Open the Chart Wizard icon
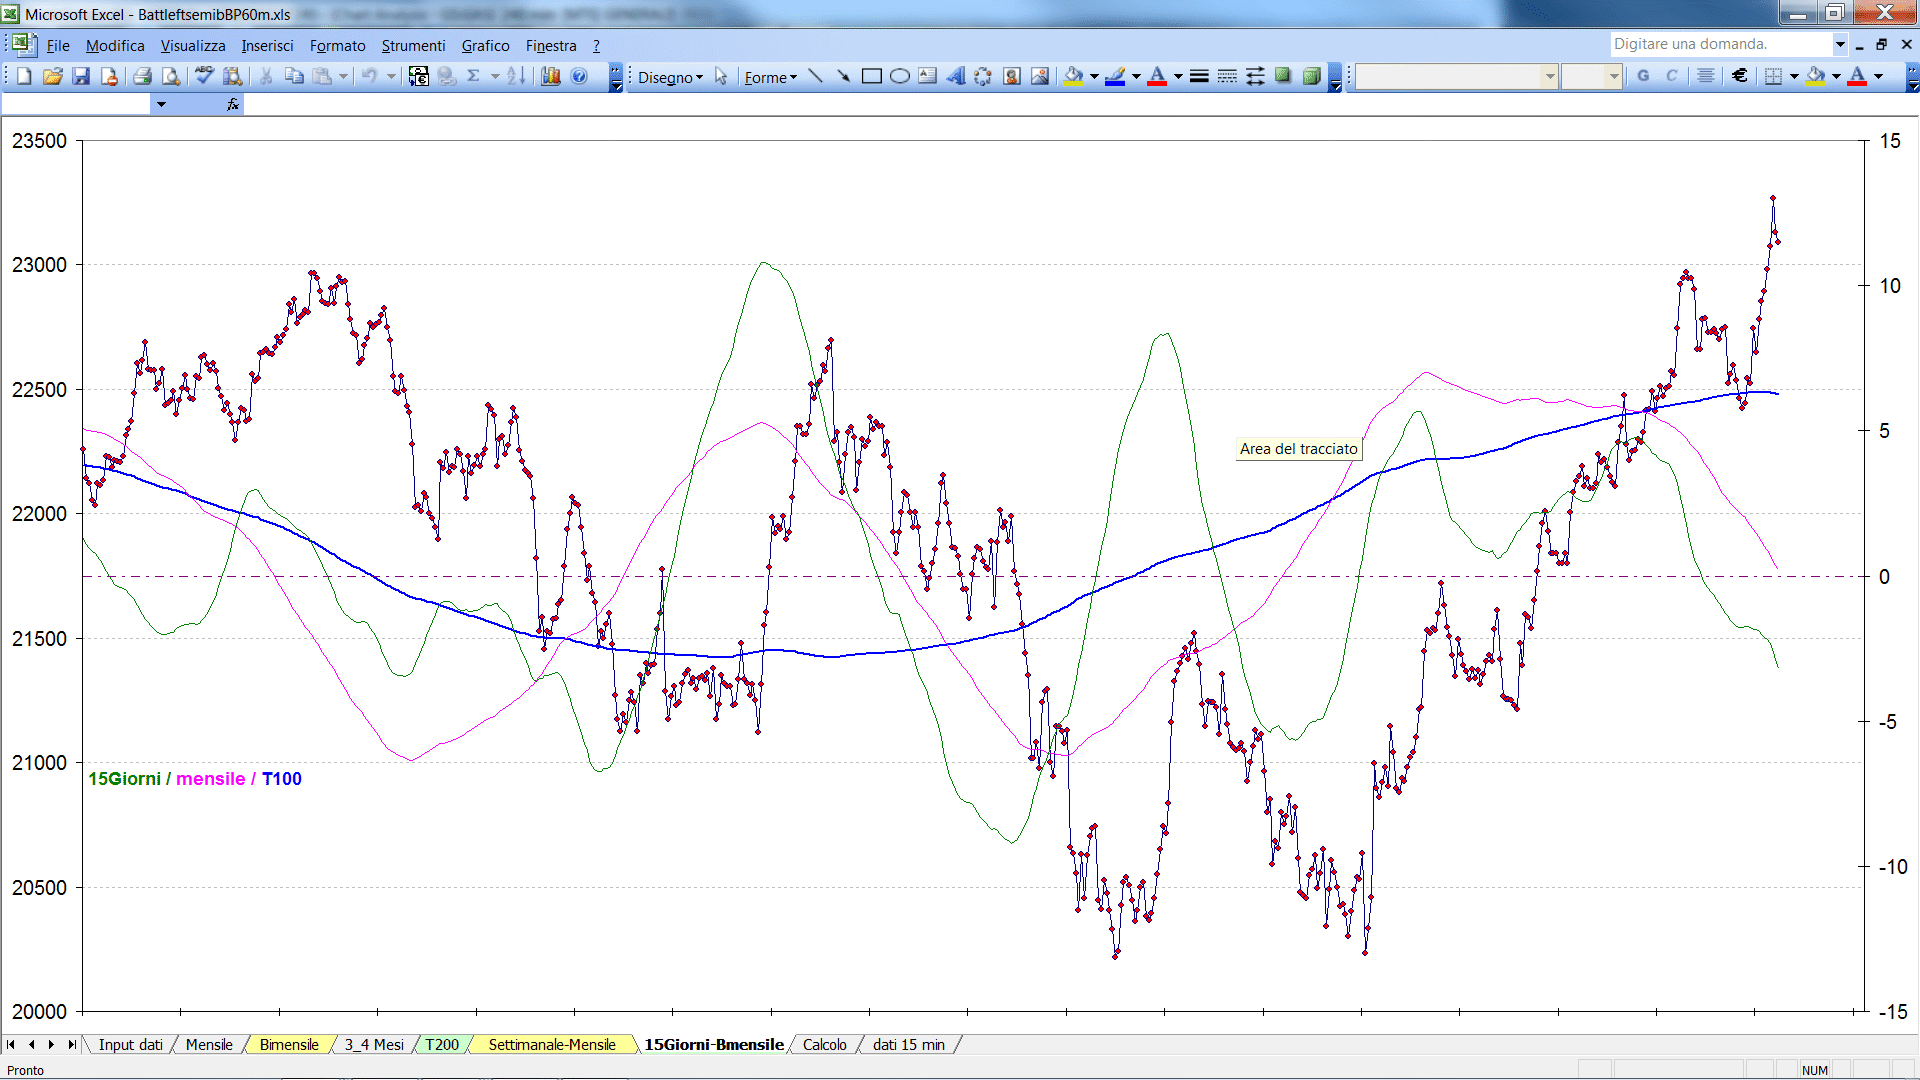Screen dimensions: 1920x1080 tap(550, 76)
